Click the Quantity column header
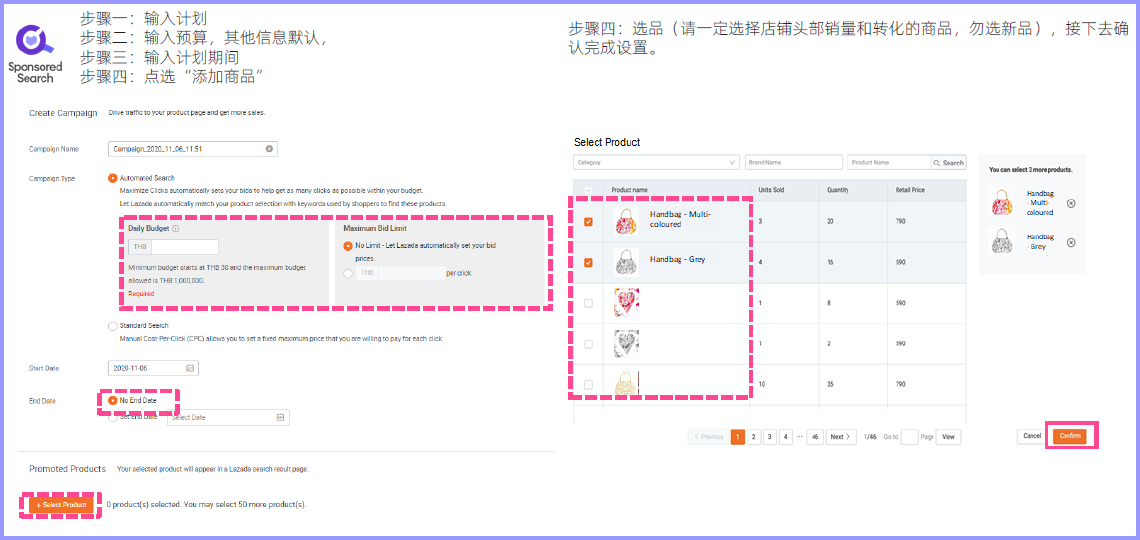This screenshot has width=1140, height=540. click(x=838, y=190)
